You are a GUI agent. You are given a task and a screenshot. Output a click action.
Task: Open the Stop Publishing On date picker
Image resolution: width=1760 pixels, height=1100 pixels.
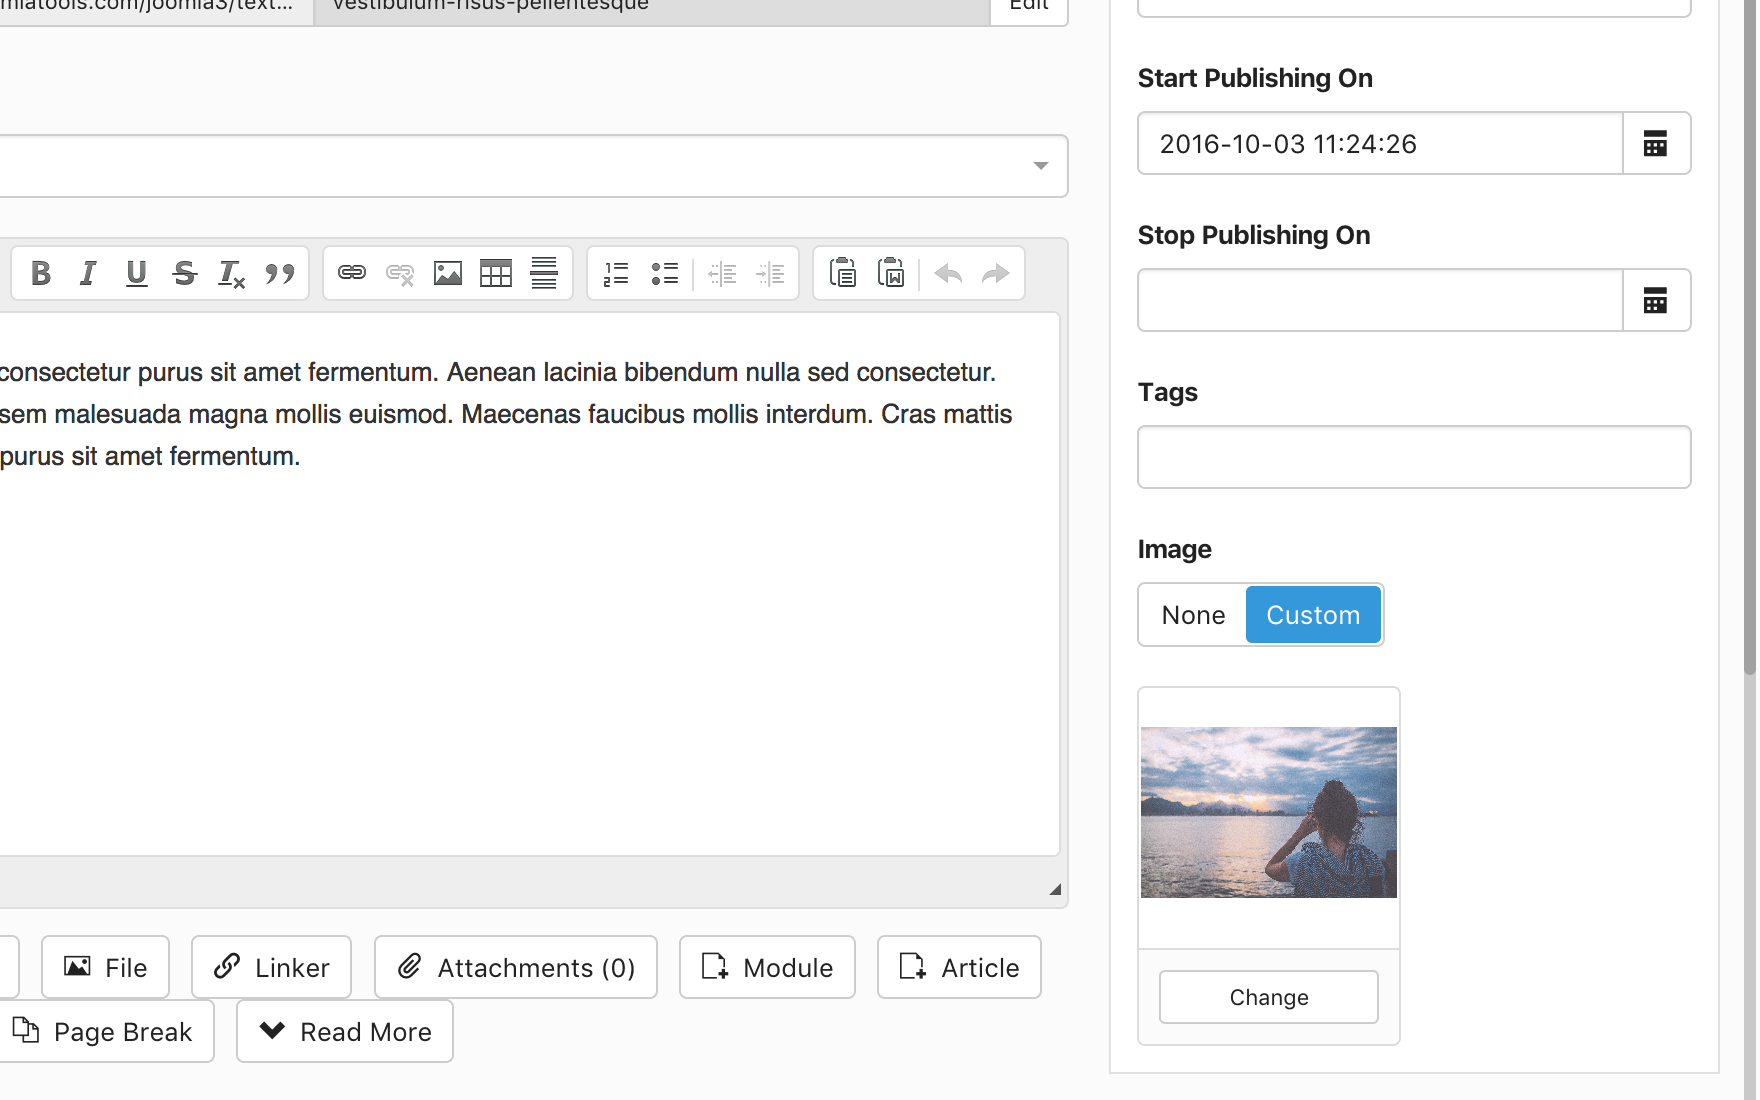click(1656, 300)
